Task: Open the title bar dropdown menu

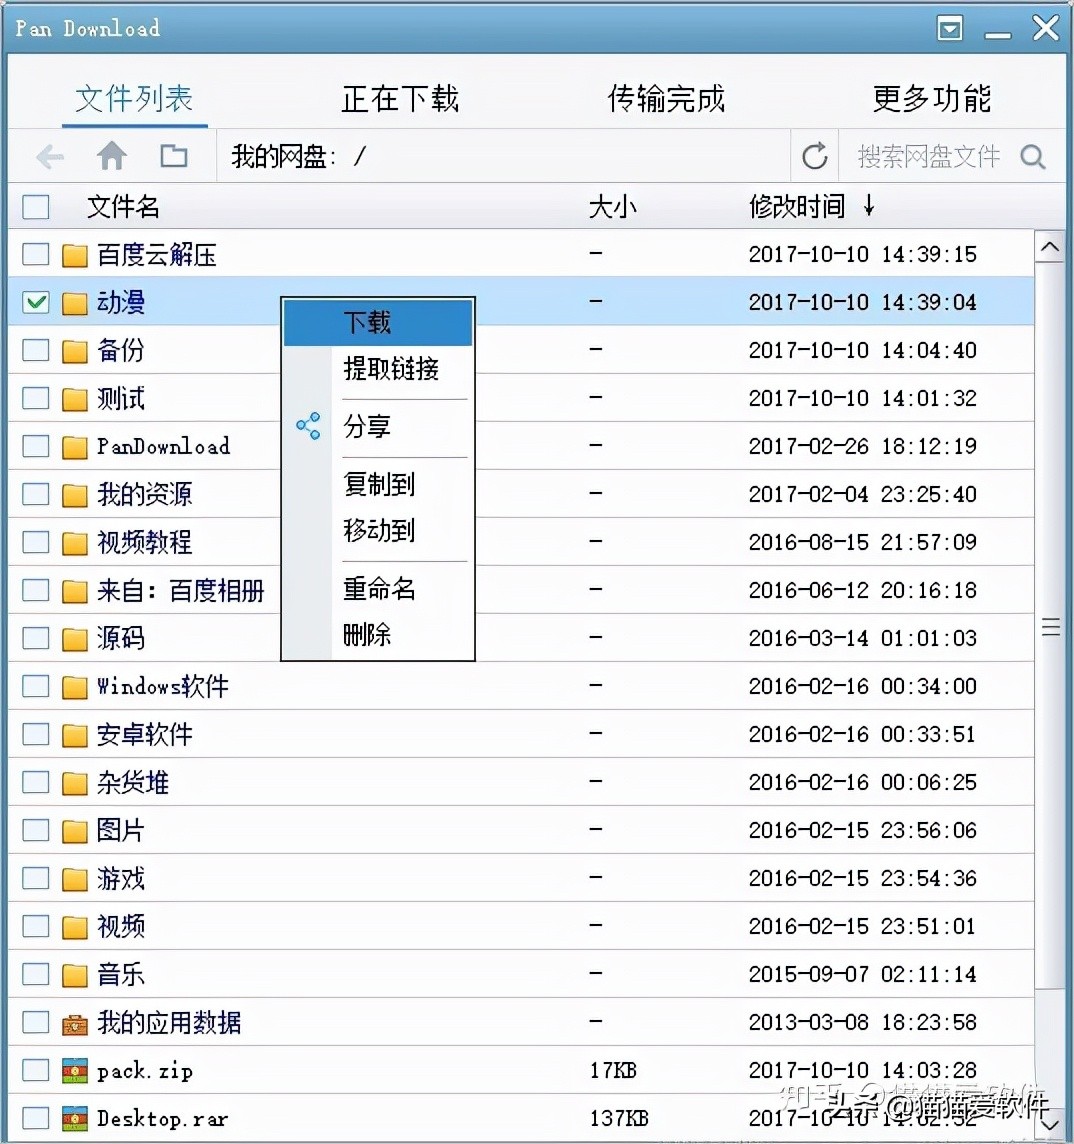Action: click(949, 28)
